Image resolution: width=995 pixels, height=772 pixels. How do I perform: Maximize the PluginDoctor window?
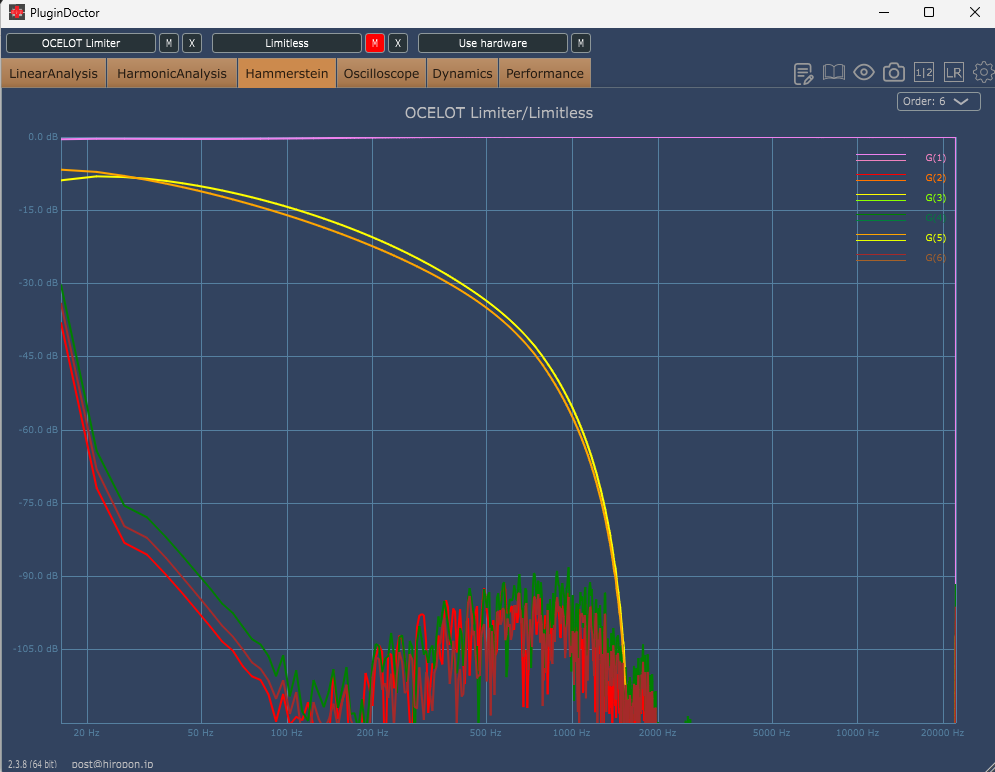[929, 13]
